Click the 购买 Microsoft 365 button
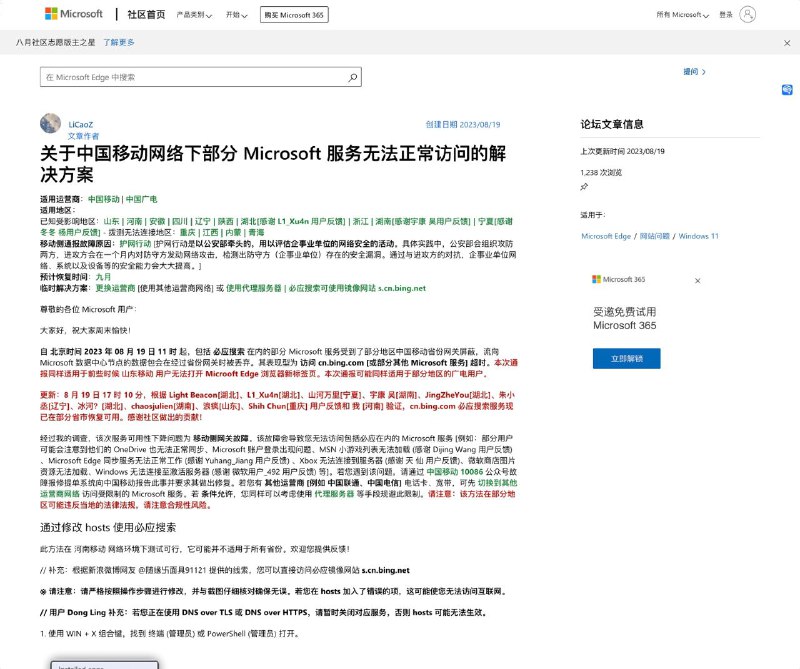This screenshot has height=669, width=800. (x=294, y=14)
